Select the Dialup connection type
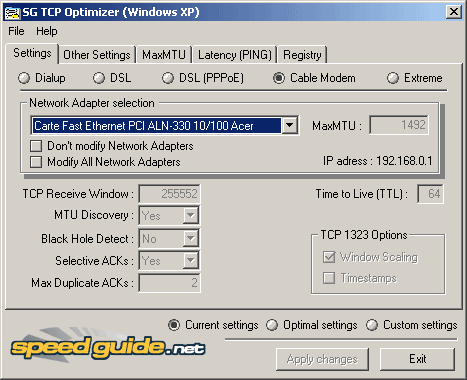Viewport: 467px width, 380px height. tap(42, 78)
